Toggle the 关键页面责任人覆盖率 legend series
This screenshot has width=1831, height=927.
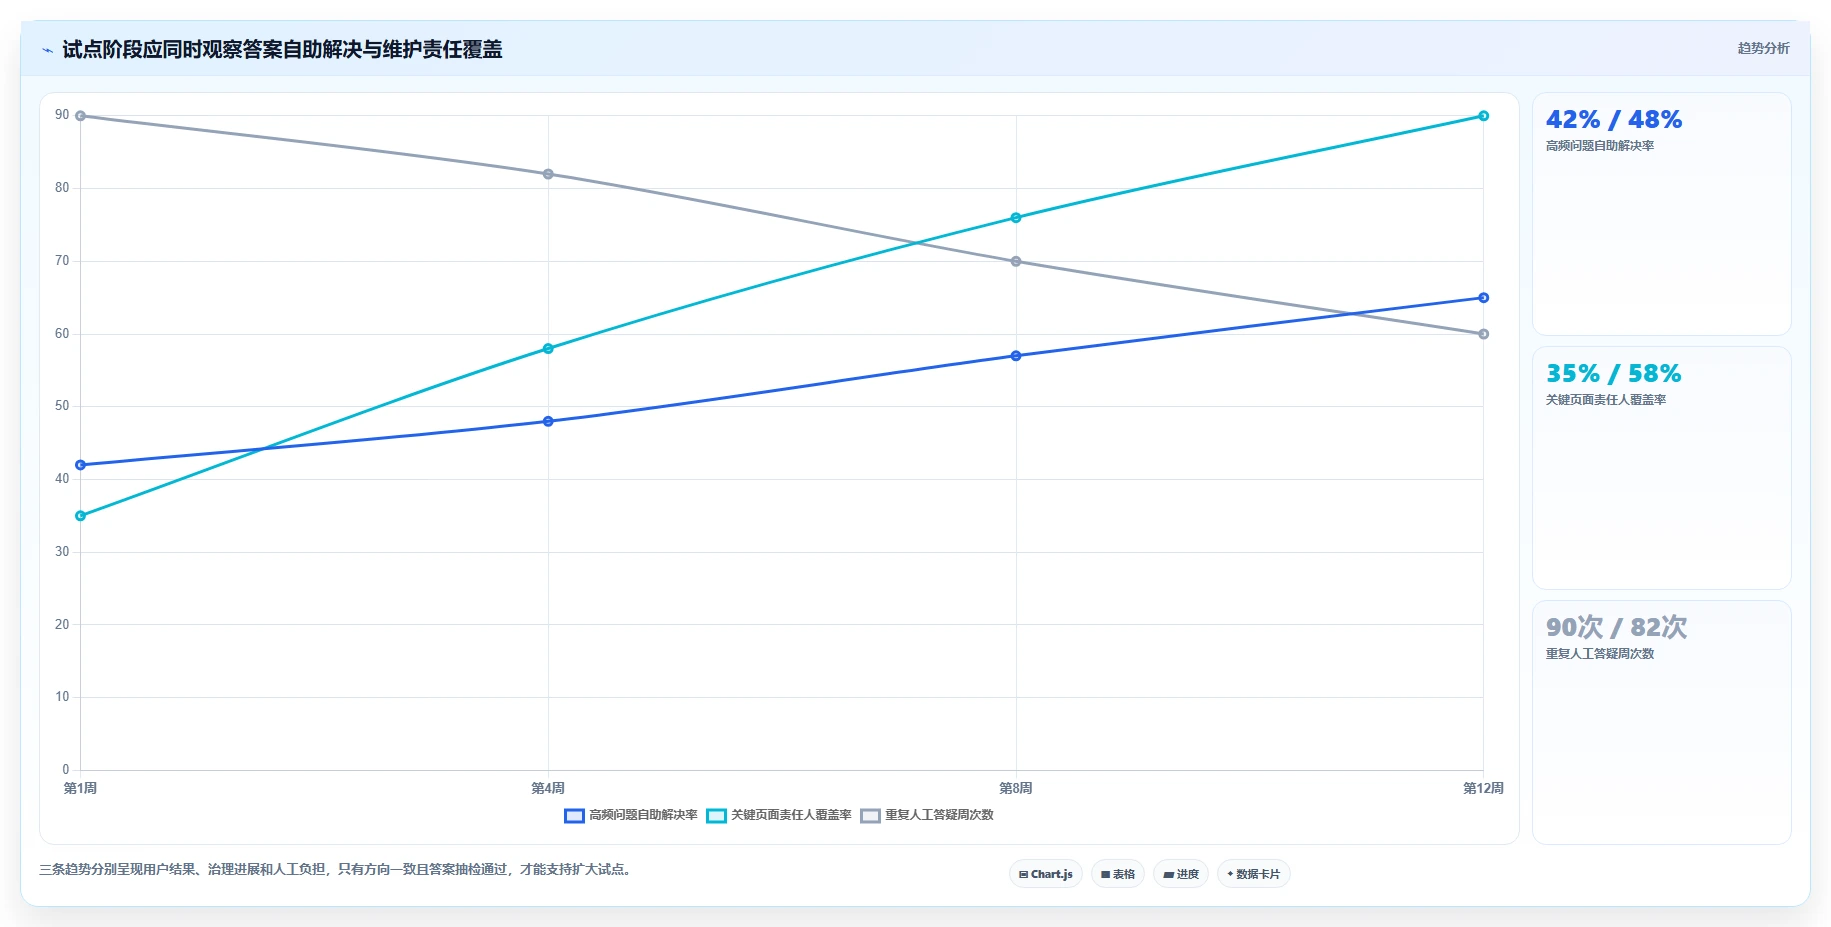click(779, 815)
